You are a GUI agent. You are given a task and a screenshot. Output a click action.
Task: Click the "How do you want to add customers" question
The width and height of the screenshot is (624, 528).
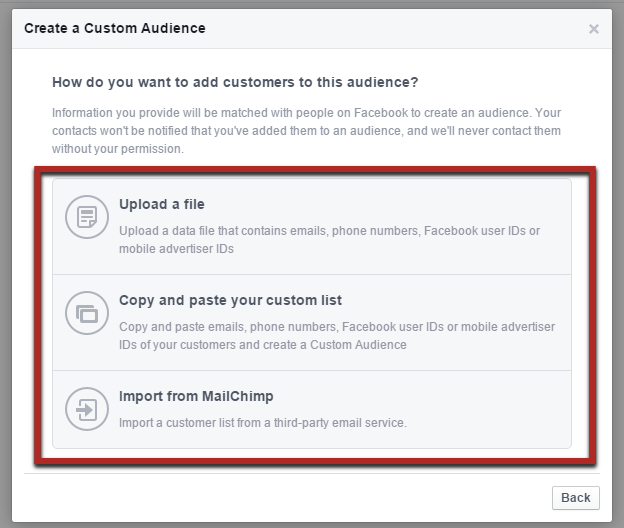click(236, 82)
